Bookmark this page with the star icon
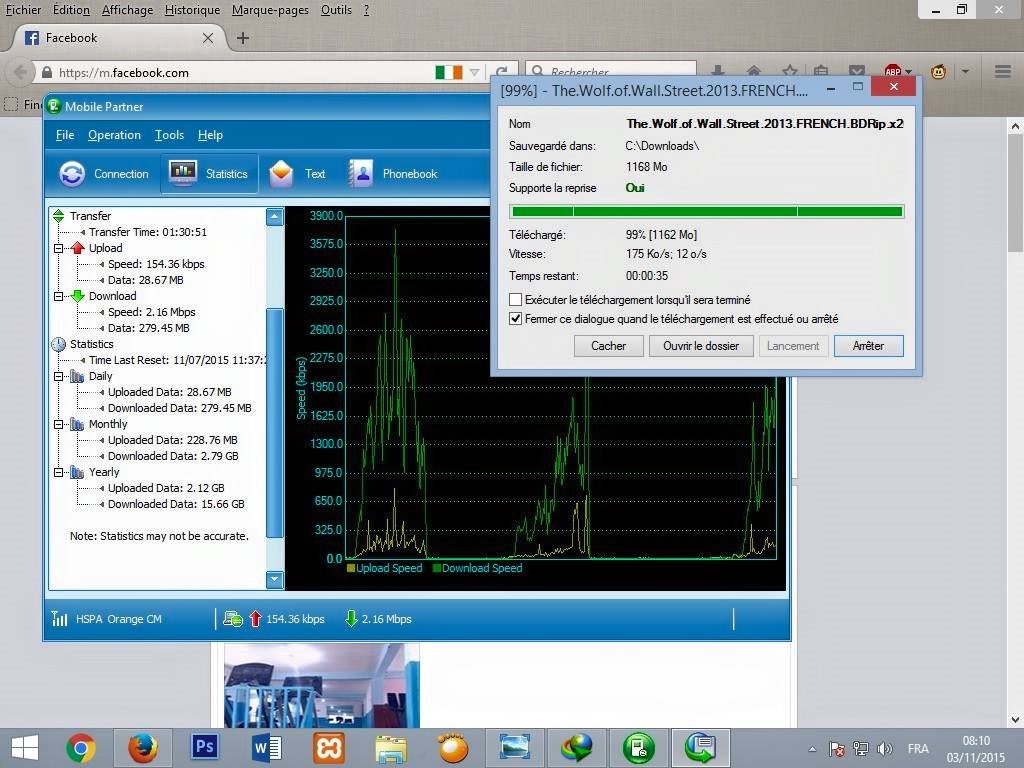 coord(790,71)
